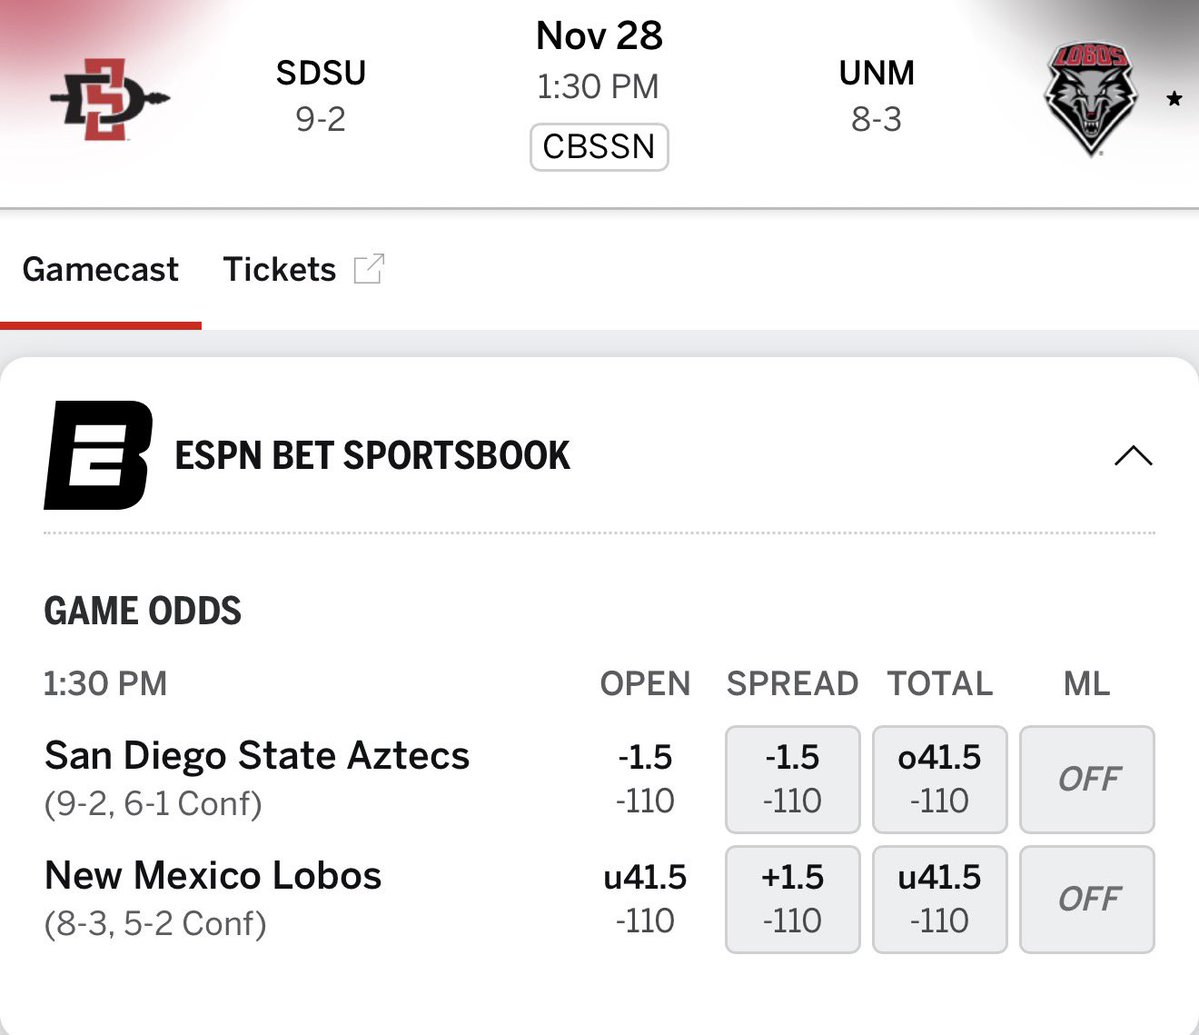1199x1035 pixels.
Task: Click the ESPN BET Sportsbook logo
Action: coord(98,455)
